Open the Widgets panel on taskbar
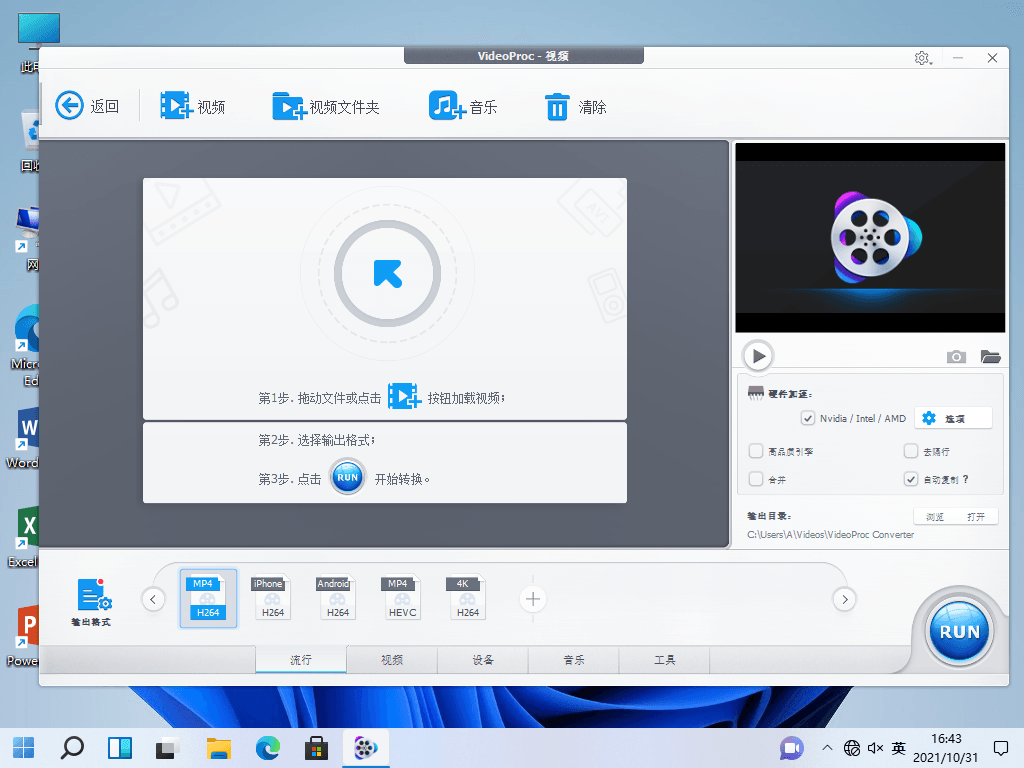 [120, 748]
